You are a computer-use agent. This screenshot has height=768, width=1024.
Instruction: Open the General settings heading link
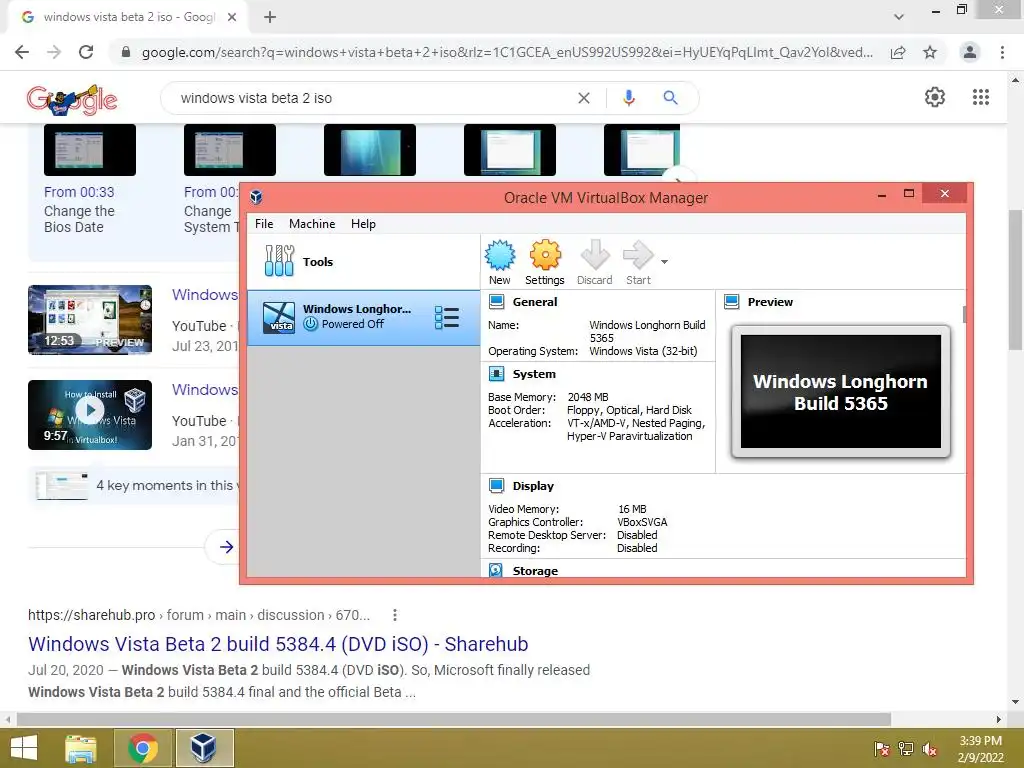pos(535,302)
